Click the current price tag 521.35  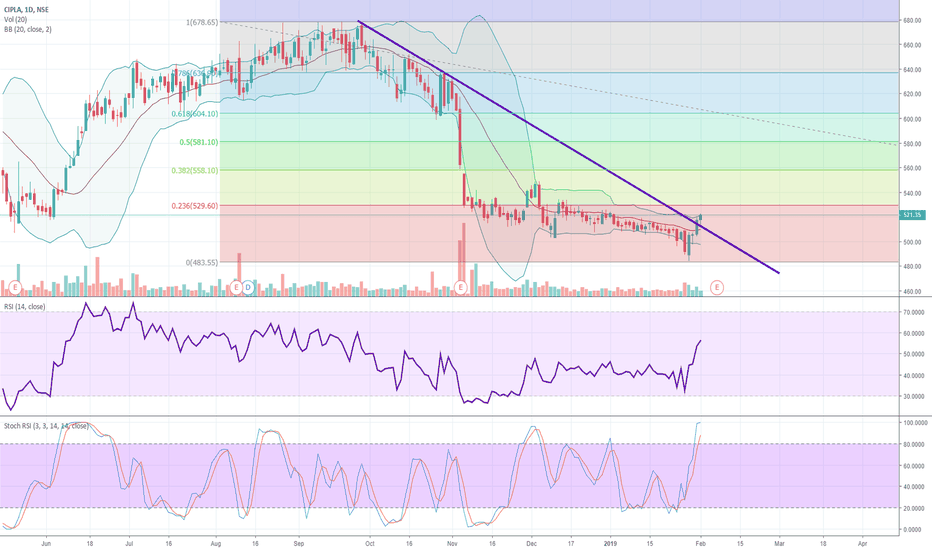[x=912, y=215]
